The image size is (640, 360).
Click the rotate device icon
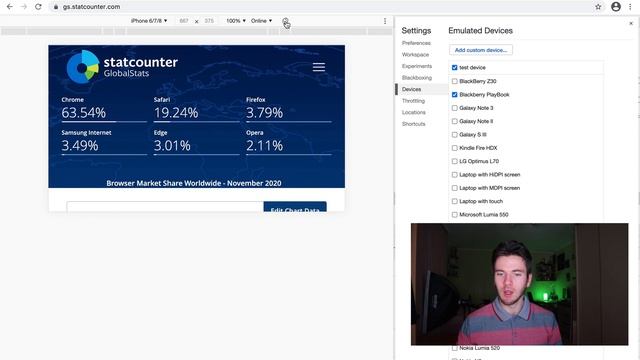(285, 21)
